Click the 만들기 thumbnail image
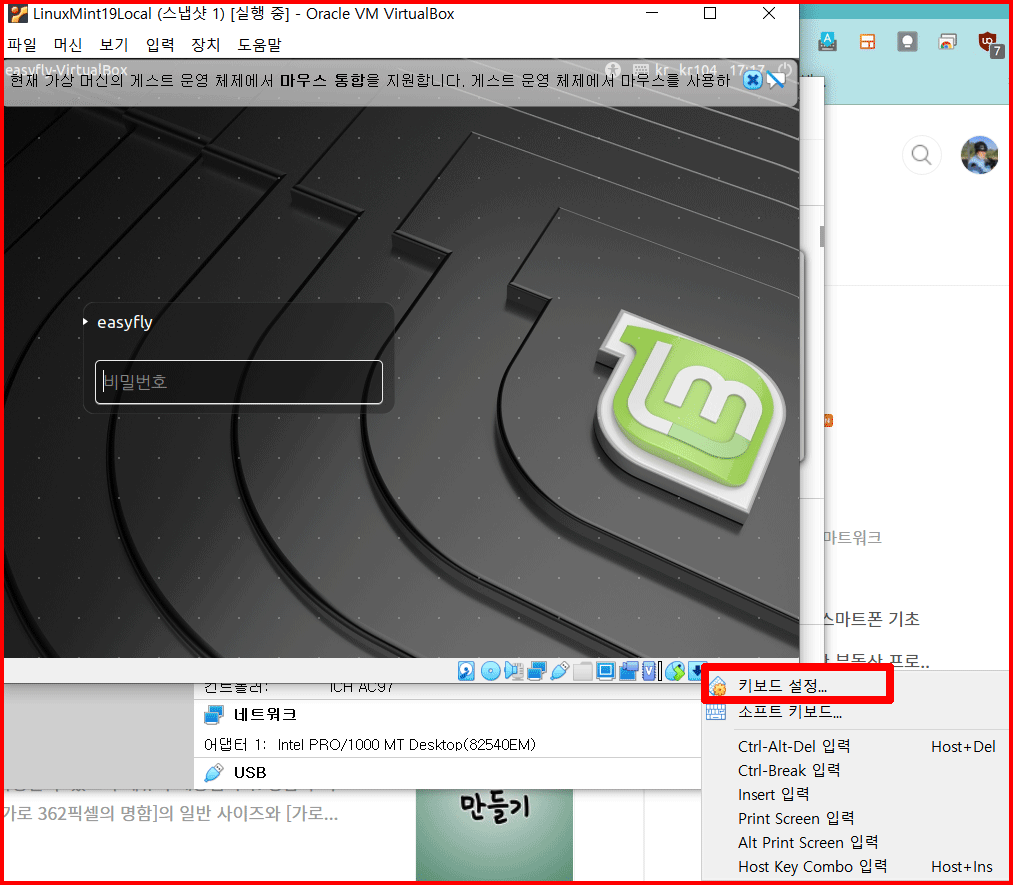The width and height of the screenshot is (1013, 885). coord(494,835)
